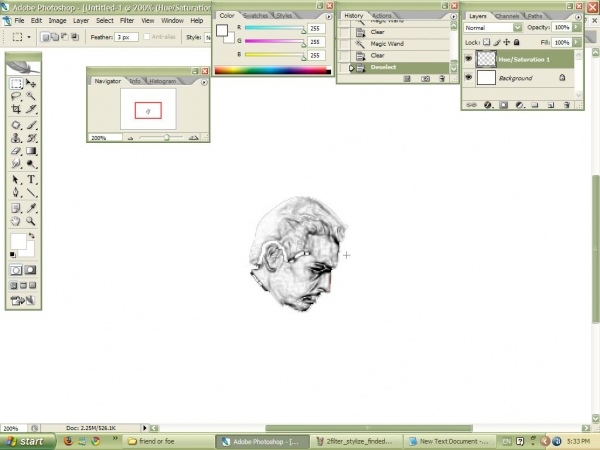Image resolution: width=600 pixels, height=450 pixels.
Task: Select the Eraser tool
Action: point(16,151)
